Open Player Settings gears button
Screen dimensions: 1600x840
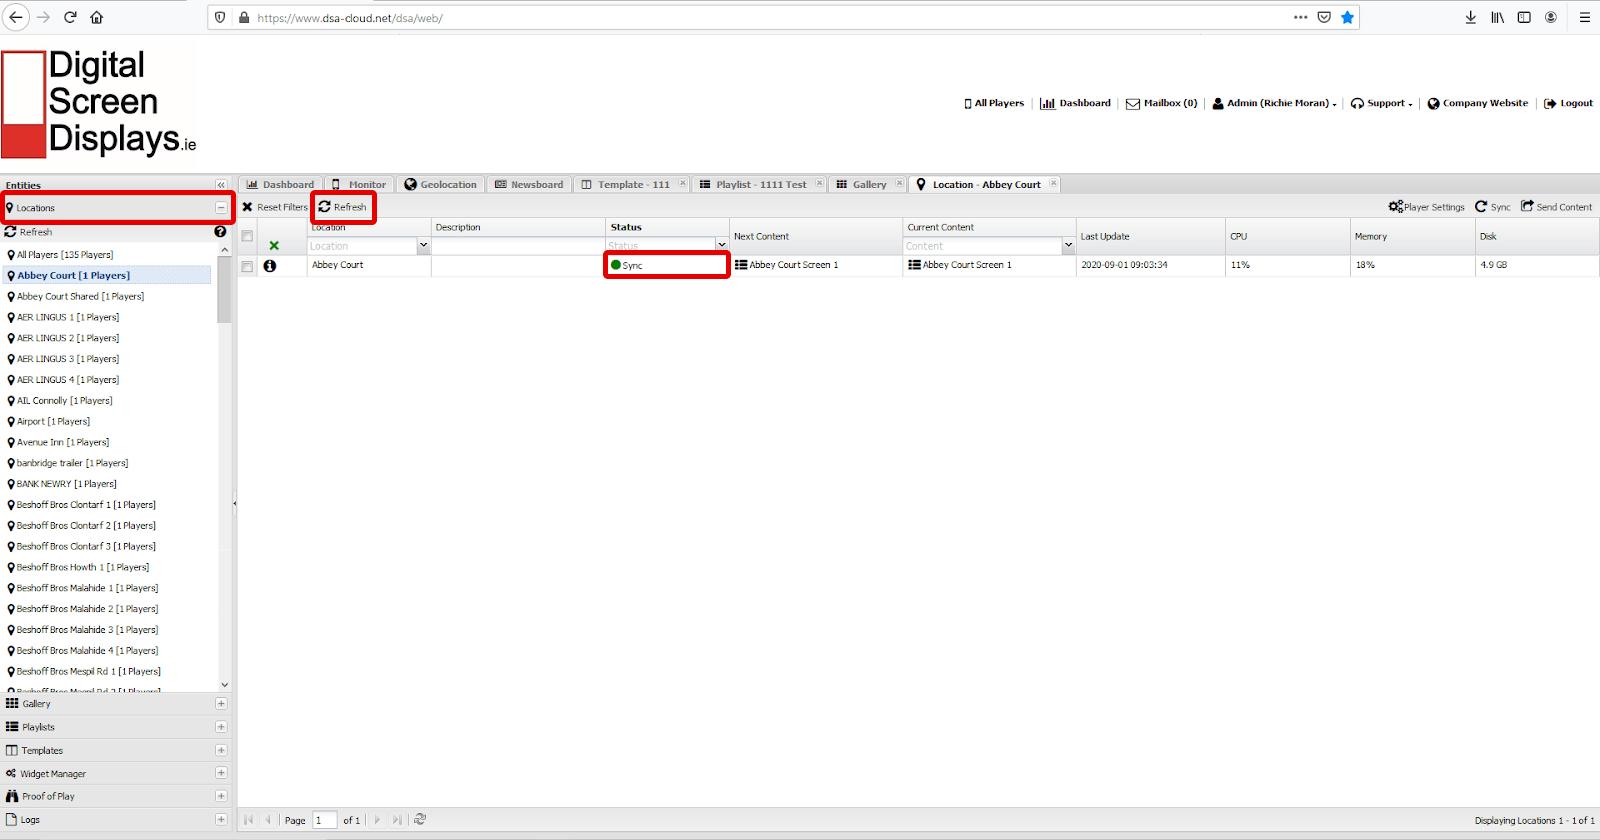pos(1426,207)
